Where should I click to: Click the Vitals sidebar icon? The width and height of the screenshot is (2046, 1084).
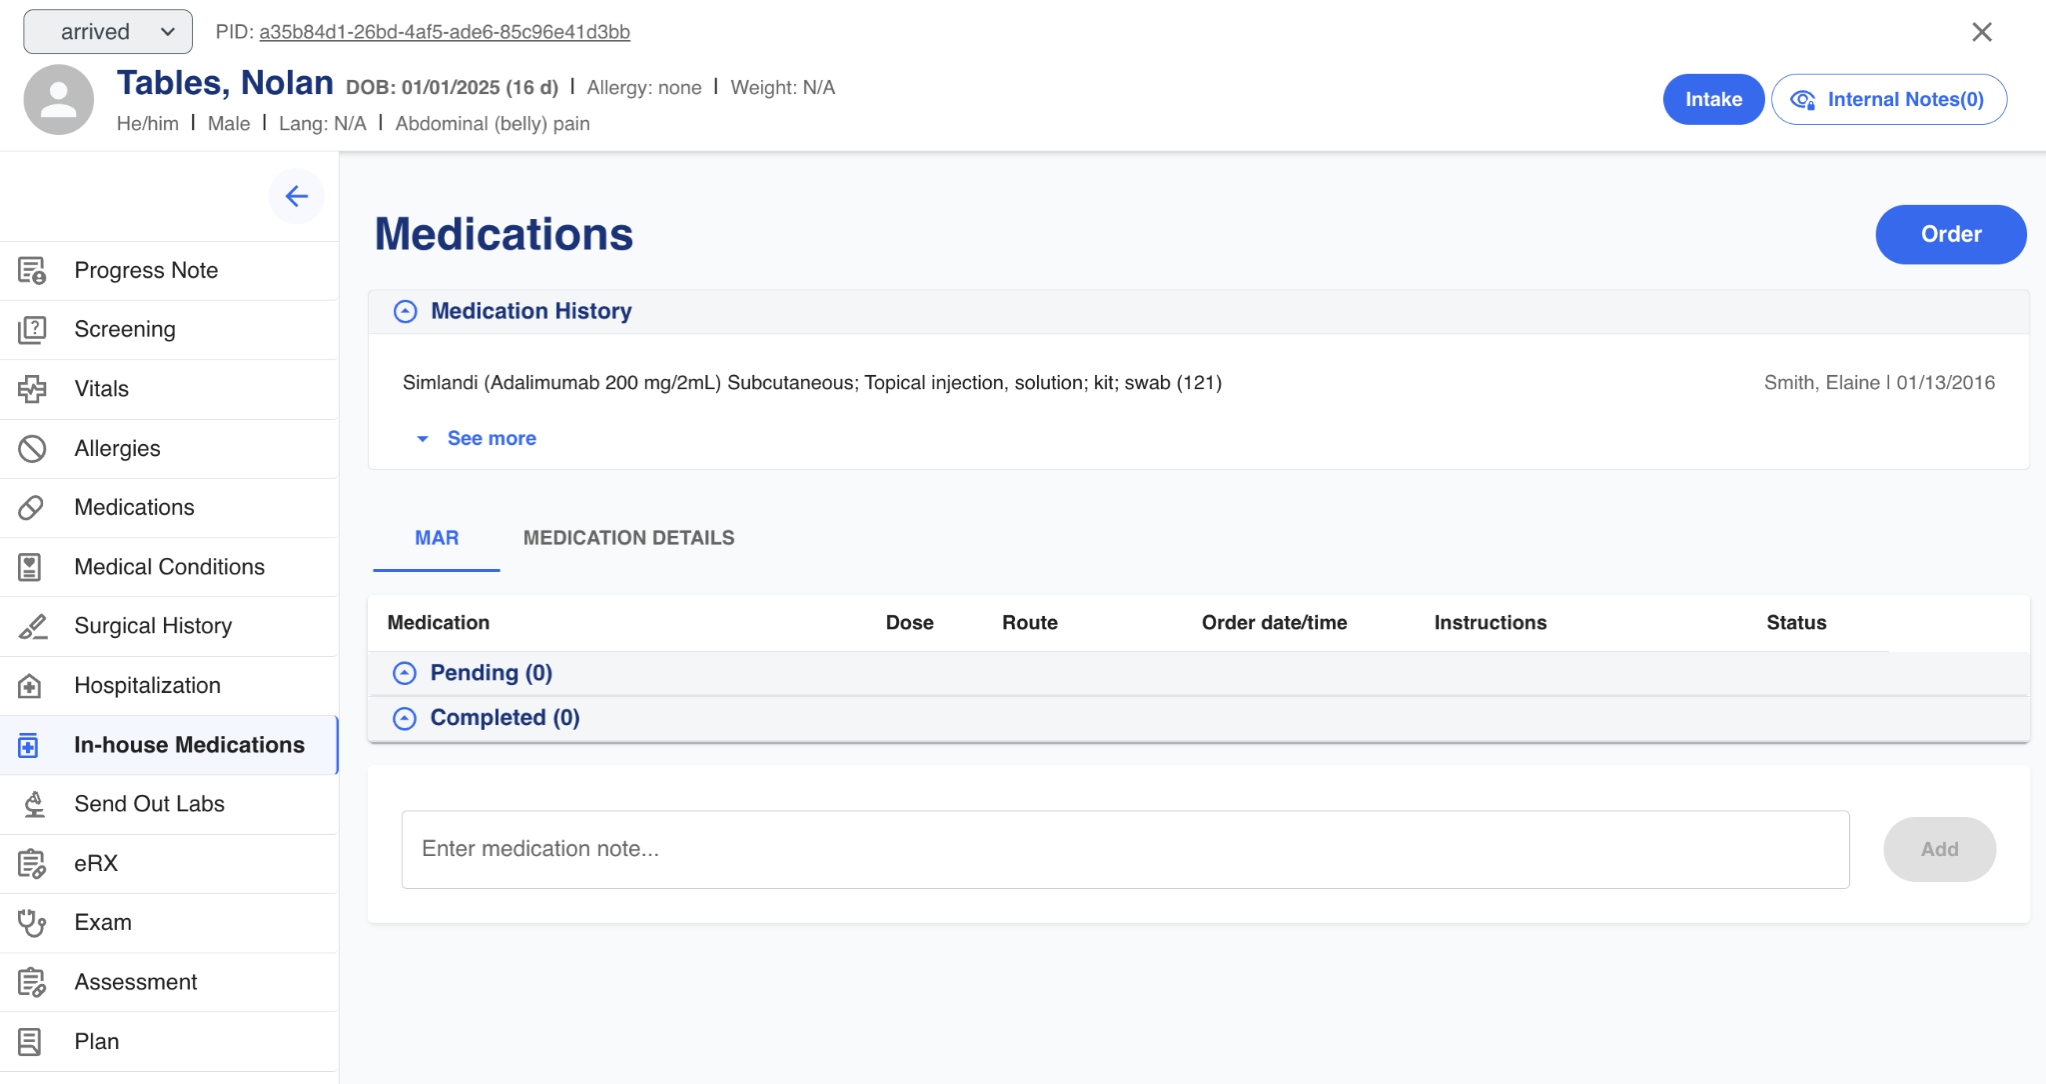(x=32, y=389)
